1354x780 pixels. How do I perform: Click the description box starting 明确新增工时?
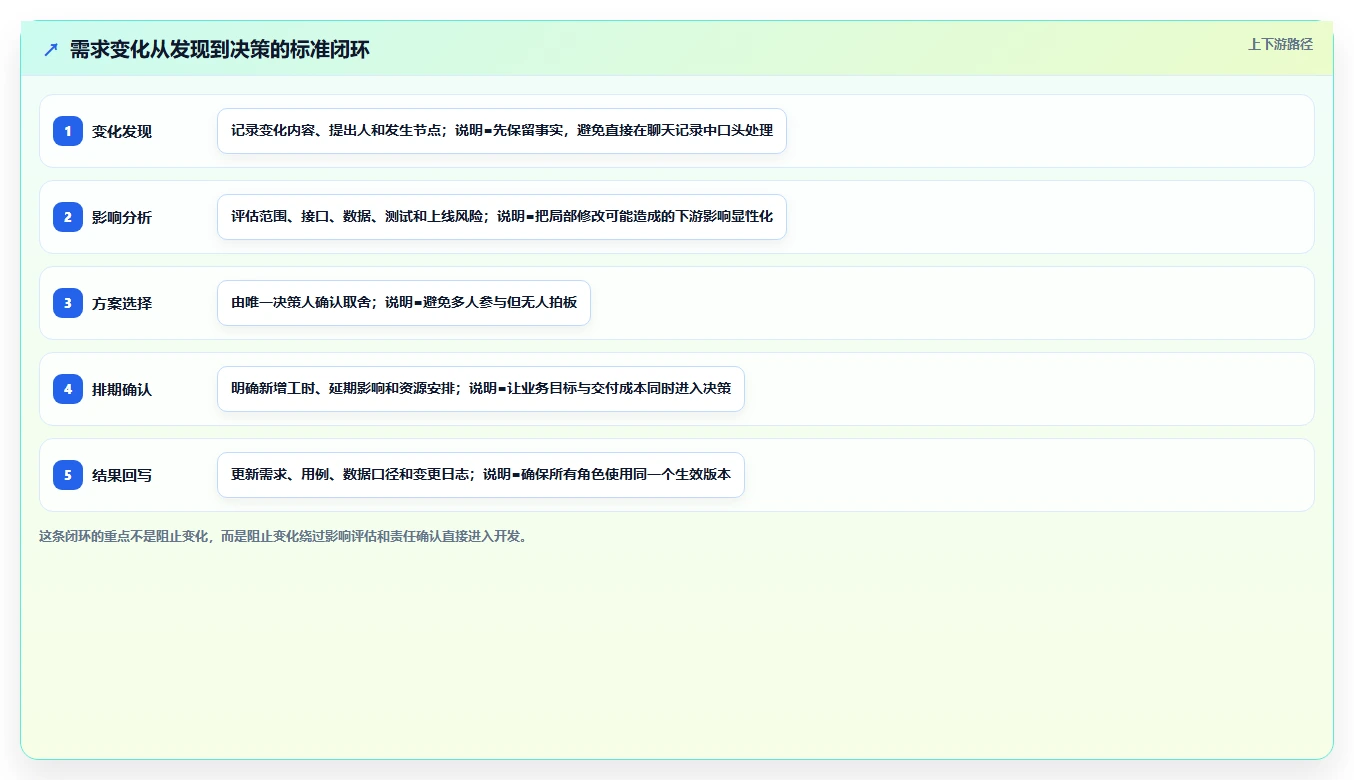coord(481,389)
